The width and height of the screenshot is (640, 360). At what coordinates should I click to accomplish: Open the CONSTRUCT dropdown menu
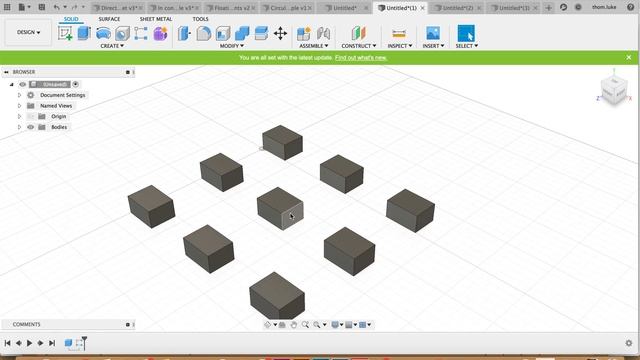point(359,46)
